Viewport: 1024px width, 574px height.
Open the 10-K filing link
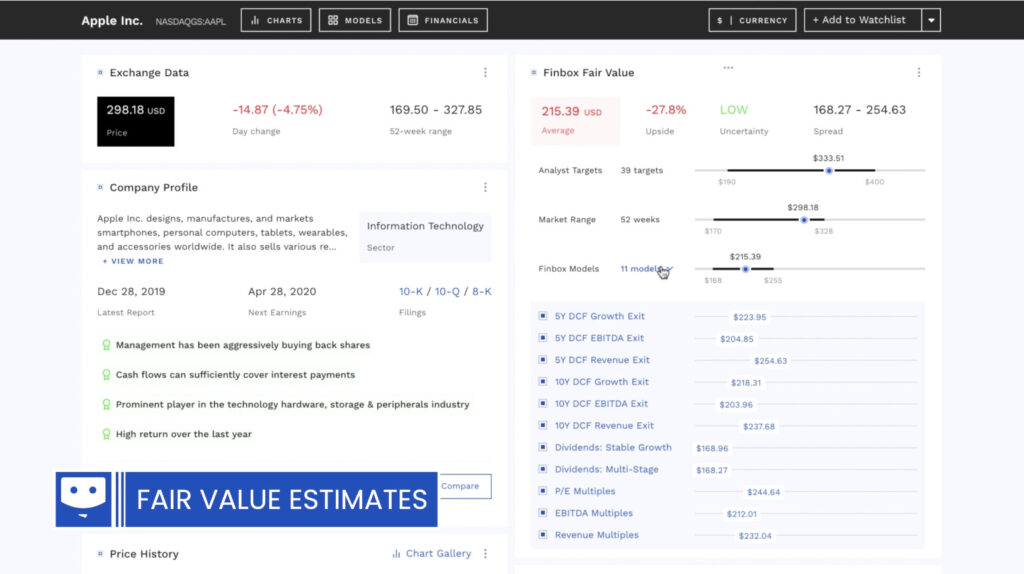pos(411,291)
